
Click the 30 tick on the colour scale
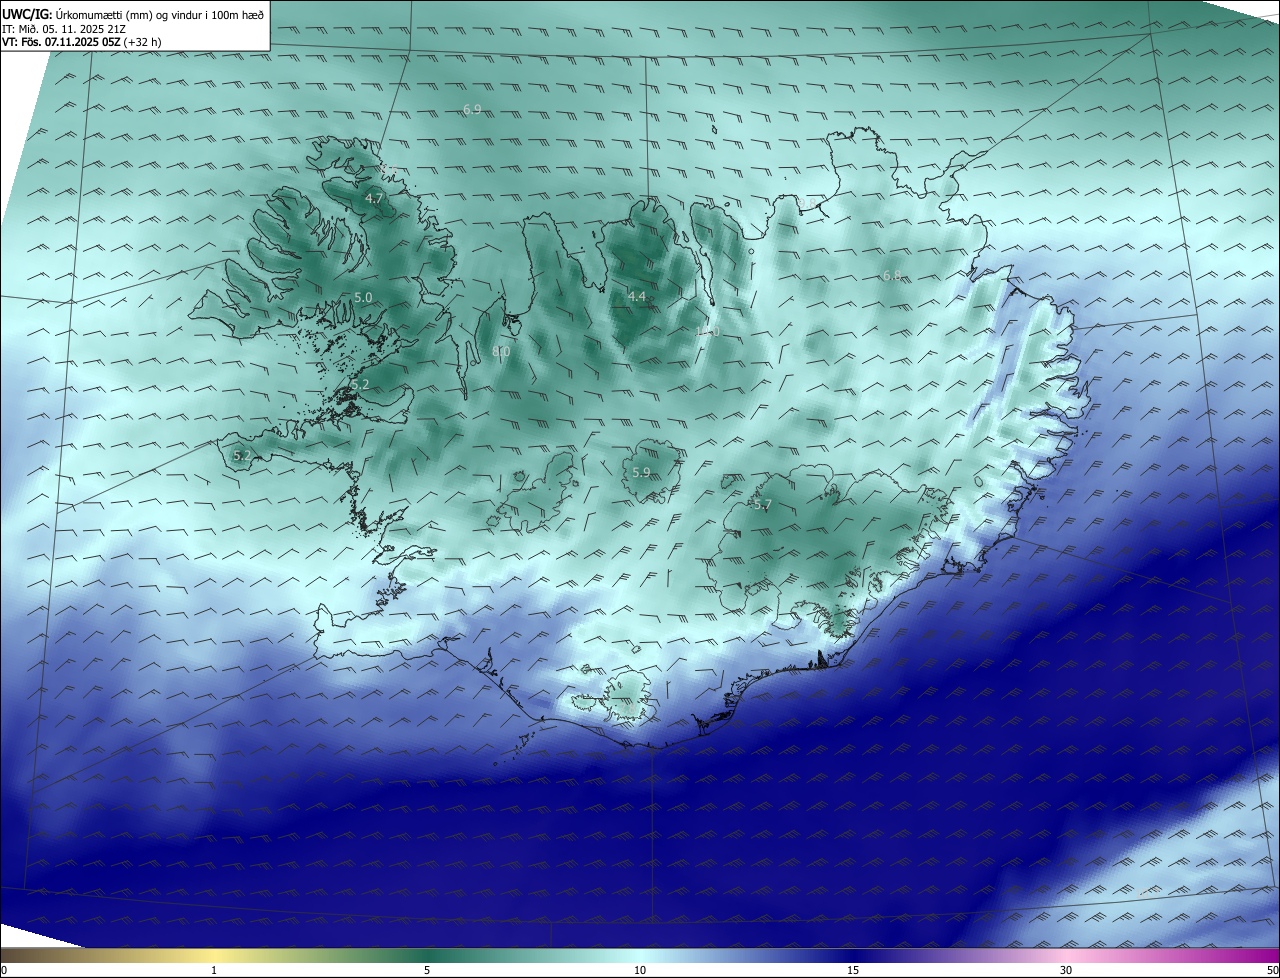coord(1066,970)
